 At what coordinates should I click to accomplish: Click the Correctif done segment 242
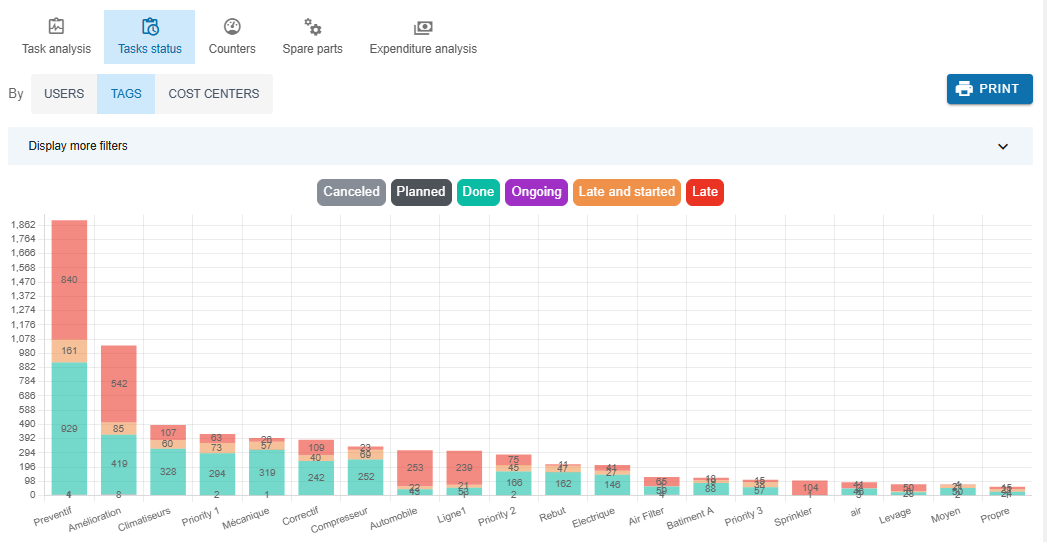coord(317,478)
